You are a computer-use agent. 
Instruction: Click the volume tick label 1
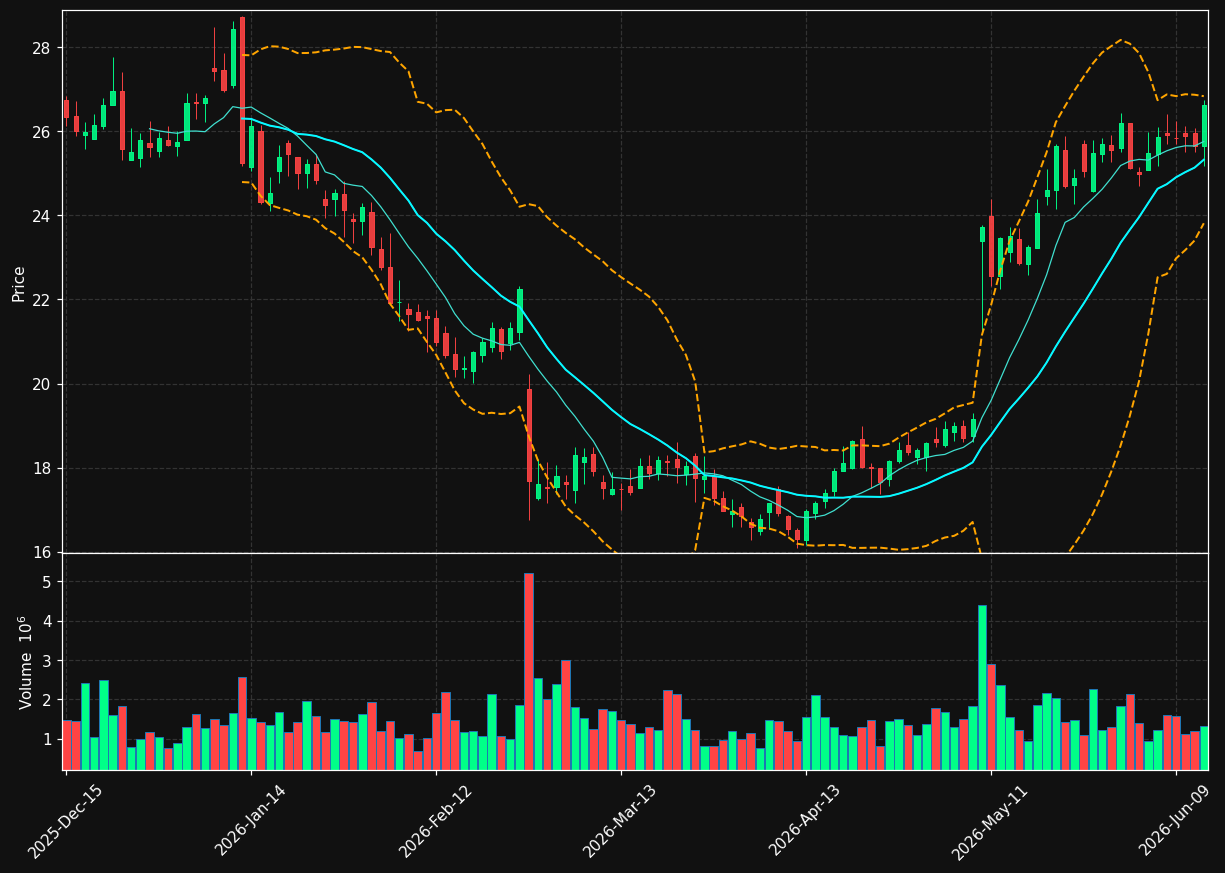46,739
